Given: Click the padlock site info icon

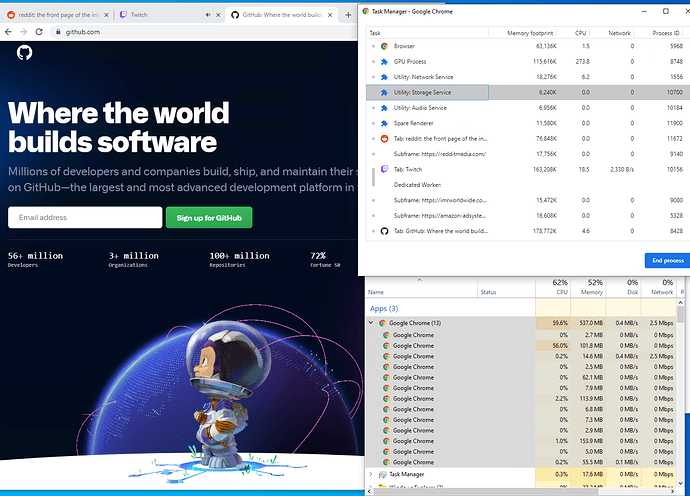Looking at the screenshot, I should [x=58, y=32].
